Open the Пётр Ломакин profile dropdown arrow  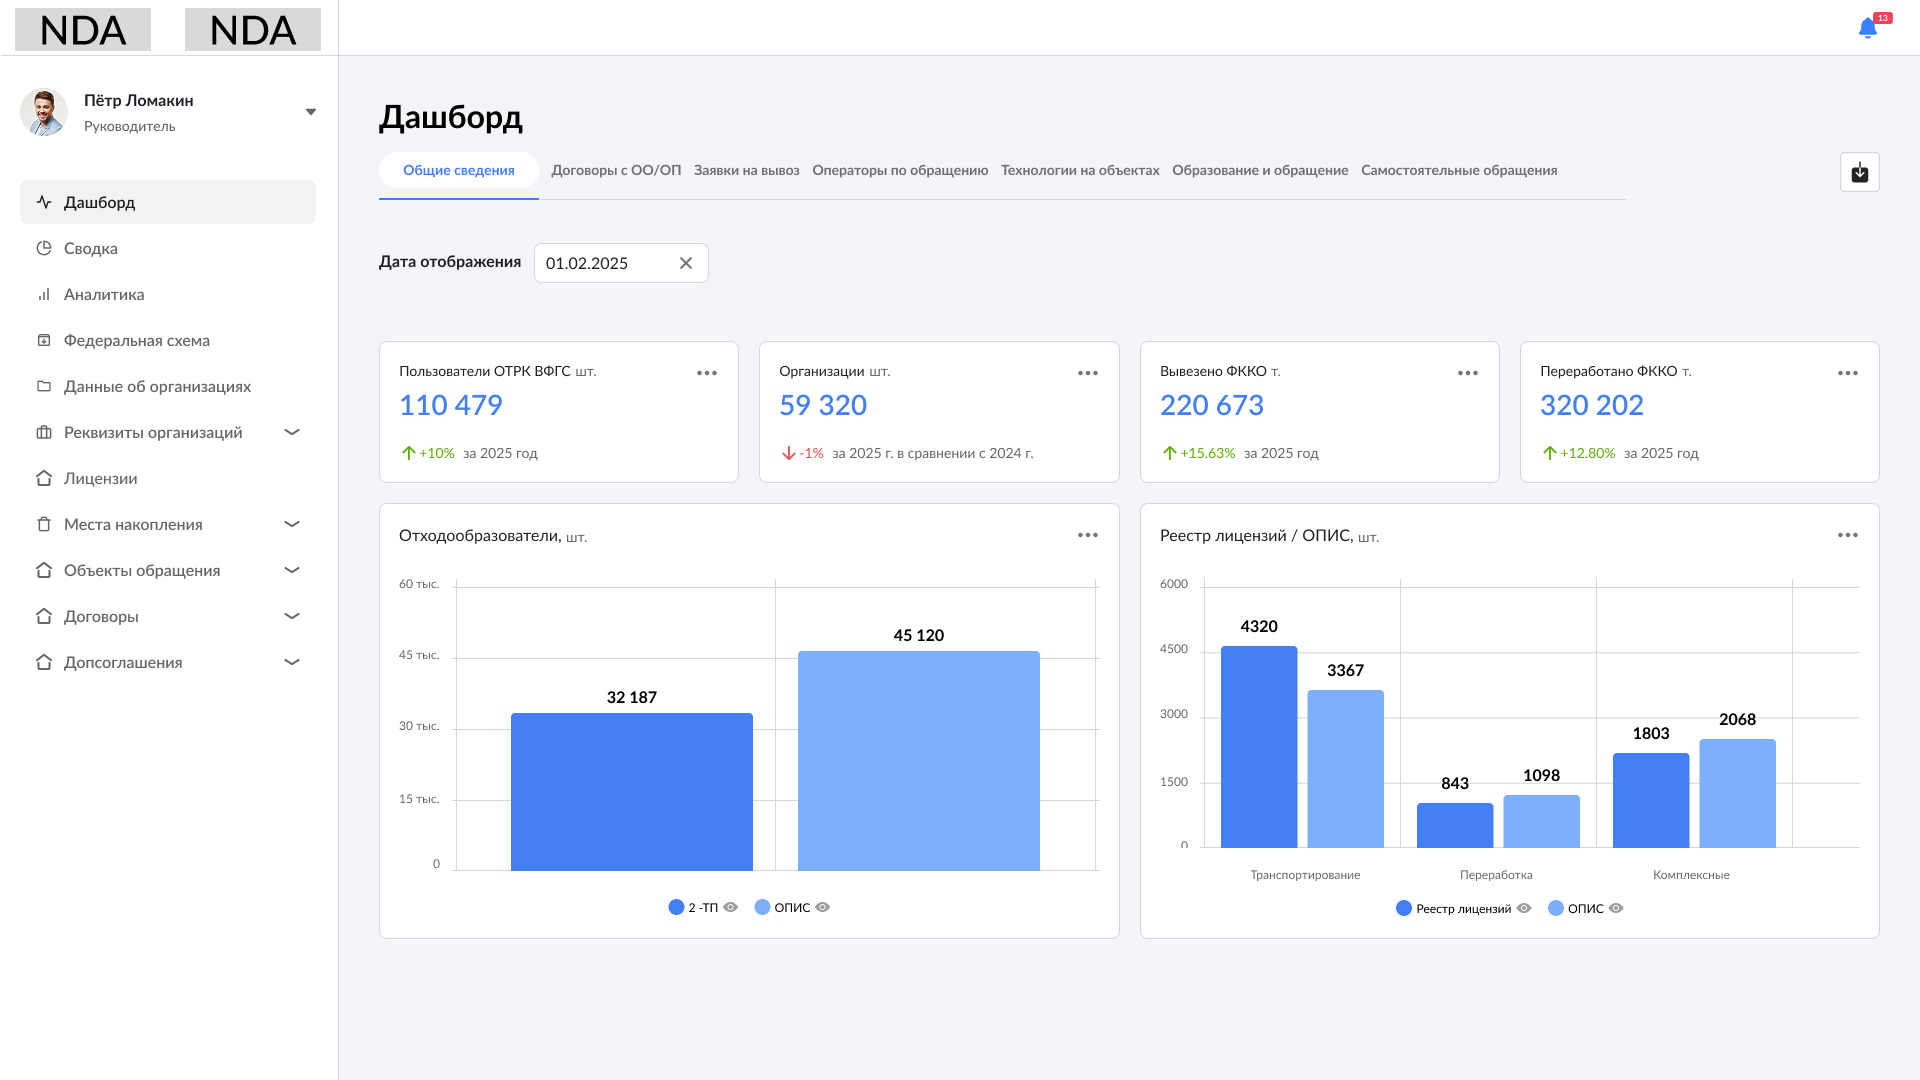[311, 112]
